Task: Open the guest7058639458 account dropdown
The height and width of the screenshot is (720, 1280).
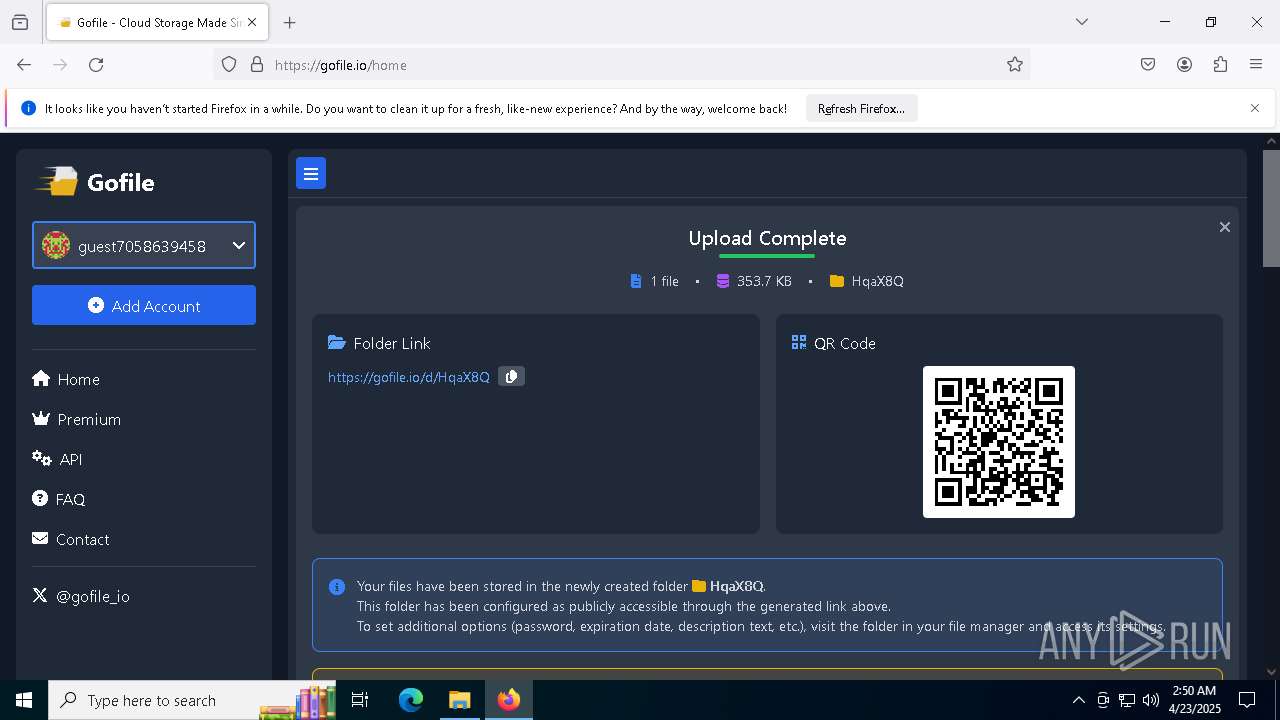Action: pyautogui.click(x=144, y=245)
